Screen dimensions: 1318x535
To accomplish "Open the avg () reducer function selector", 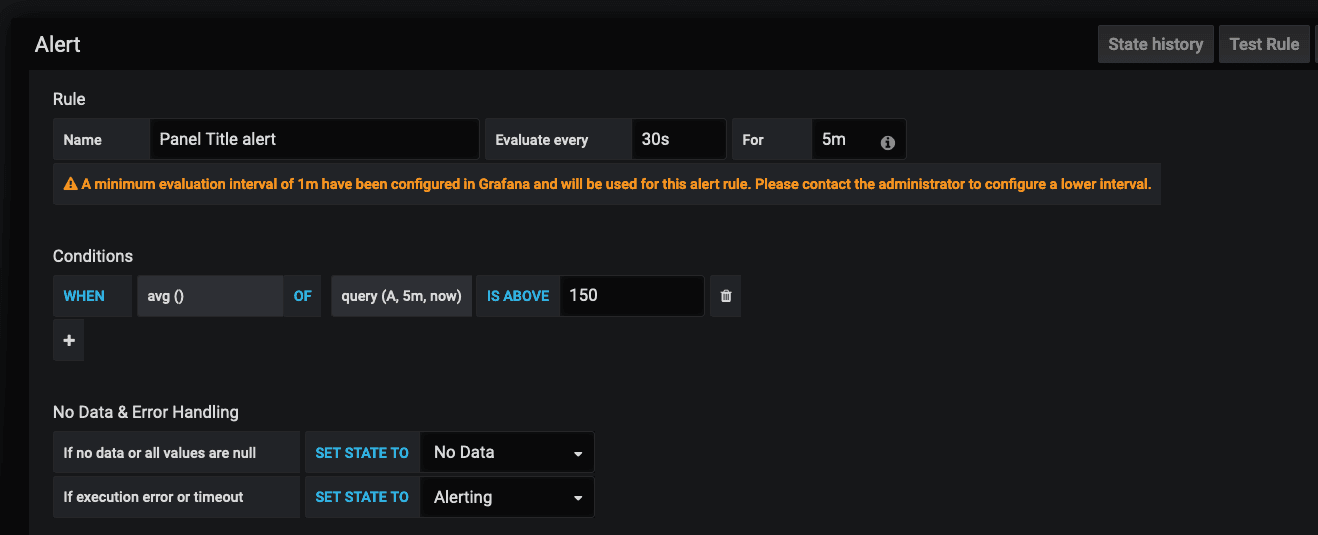I will pyautogui.click(x=209, y=296).
